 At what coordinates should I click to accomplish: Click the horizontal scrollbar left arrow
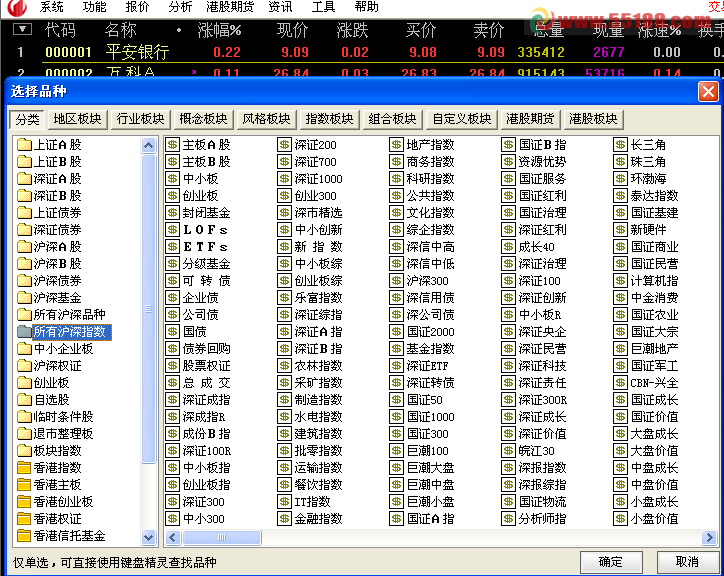173,537
